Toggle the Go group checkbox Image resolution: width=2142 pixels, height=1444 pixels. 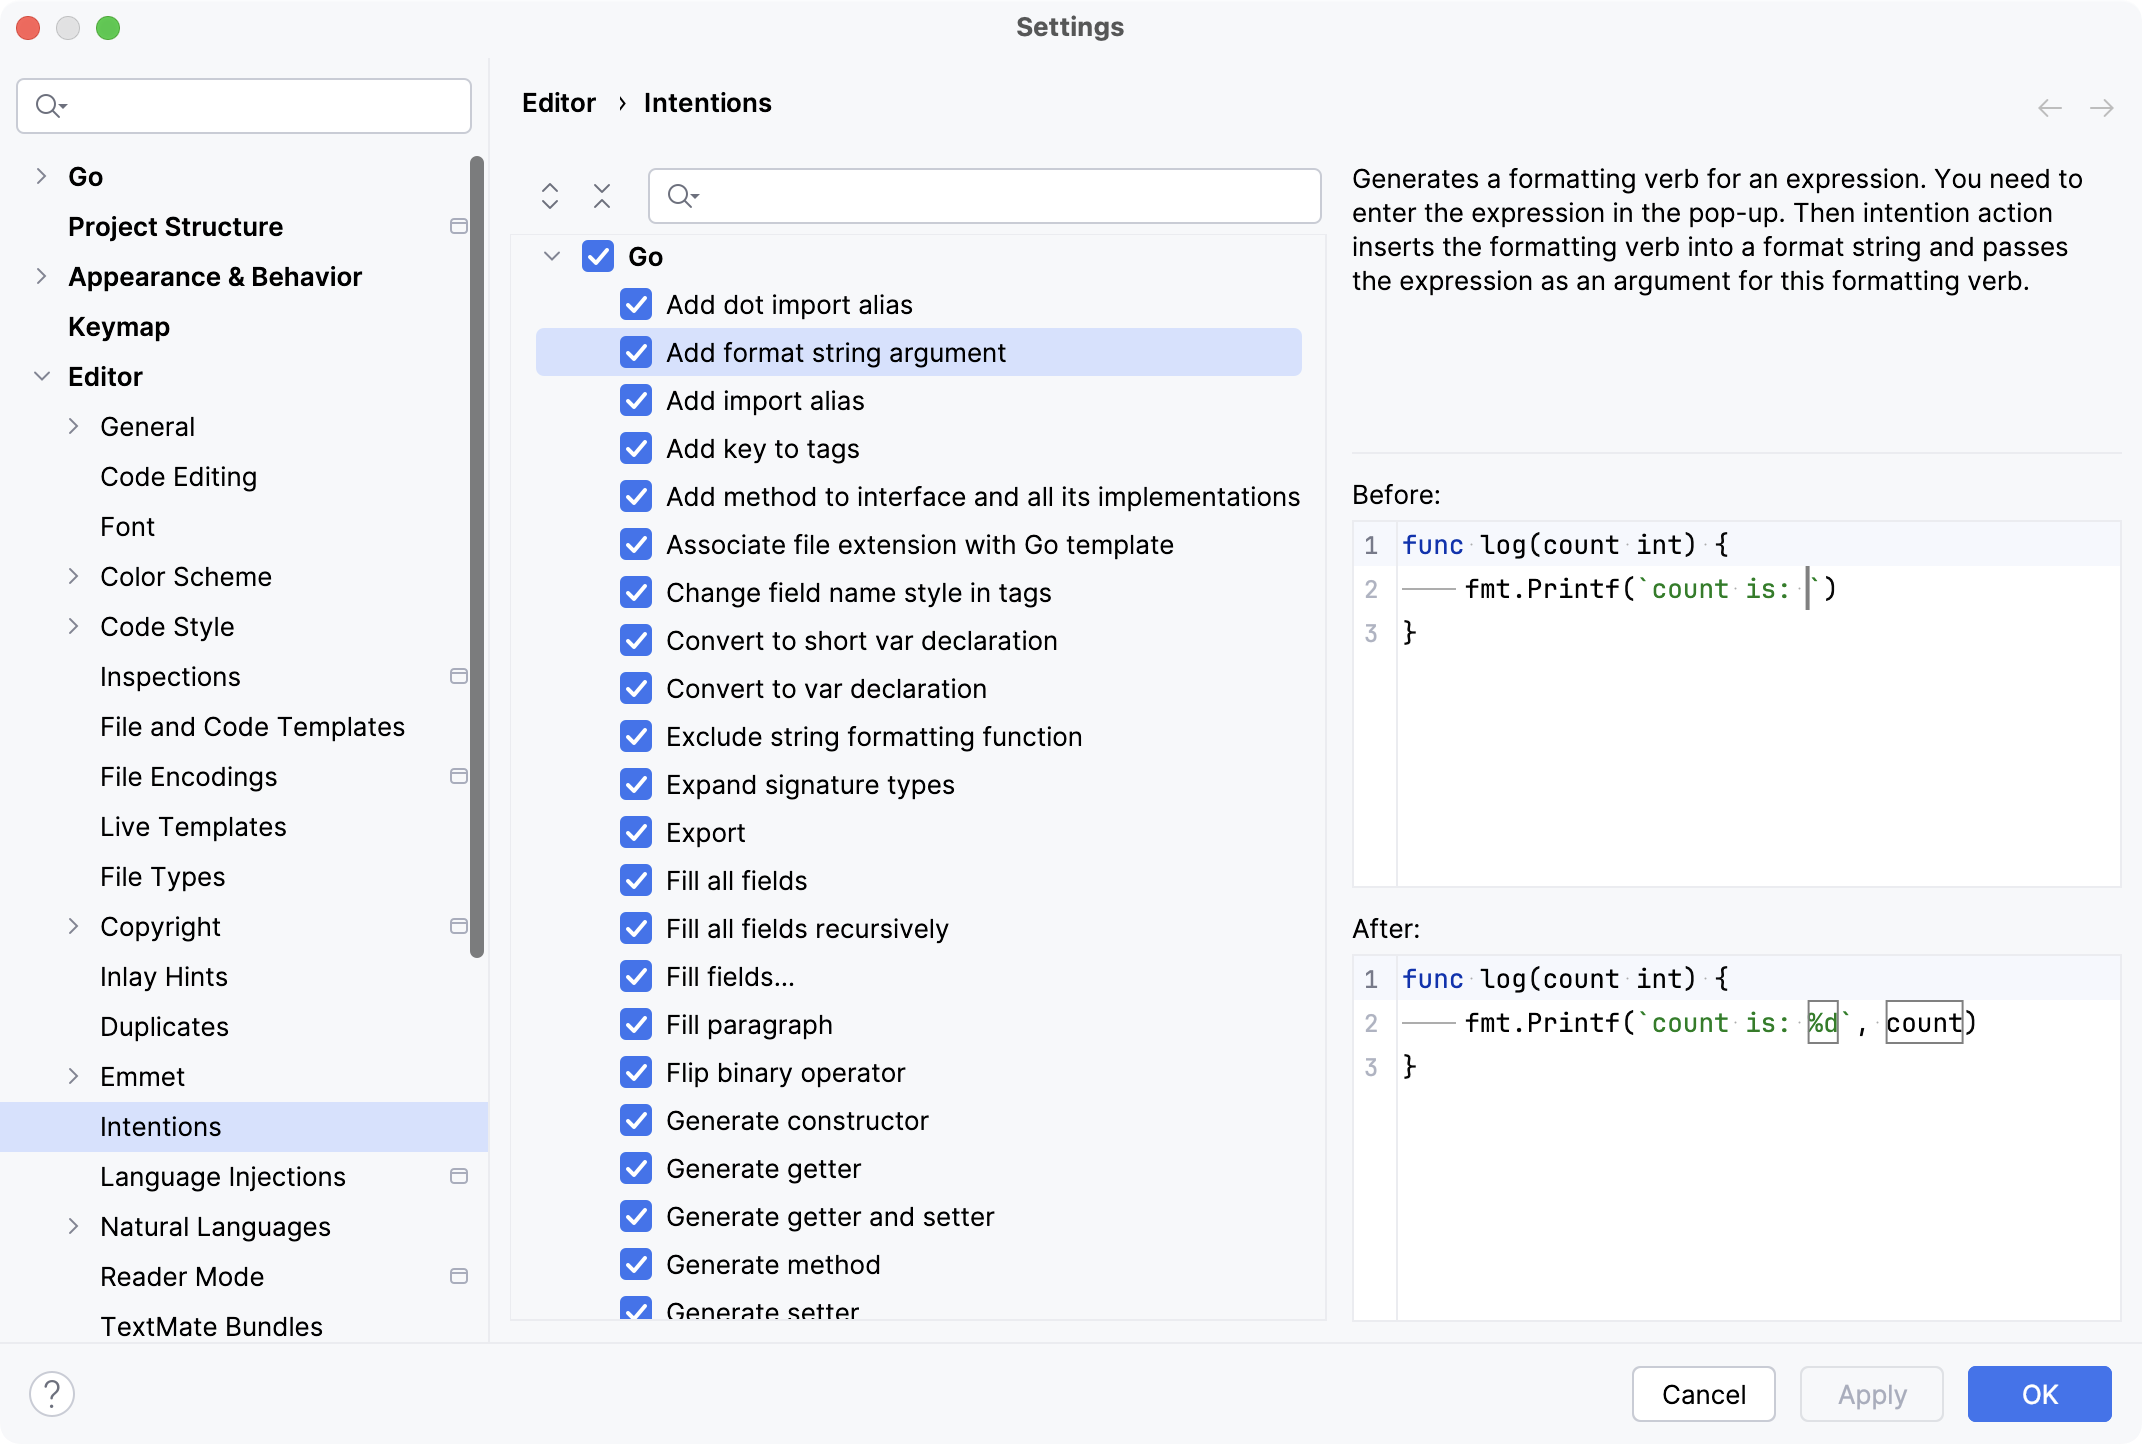(x=597, y=256)
